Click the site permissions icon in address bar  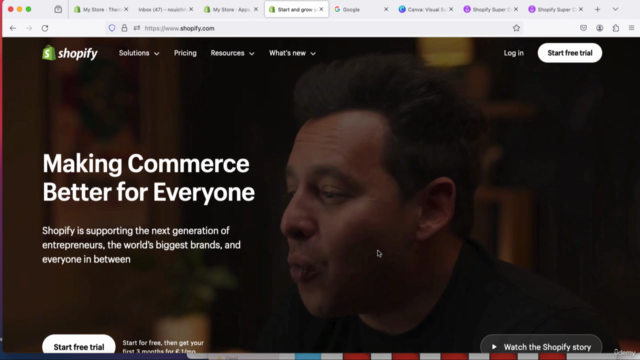pyautogui.click(x=137, y=28)
